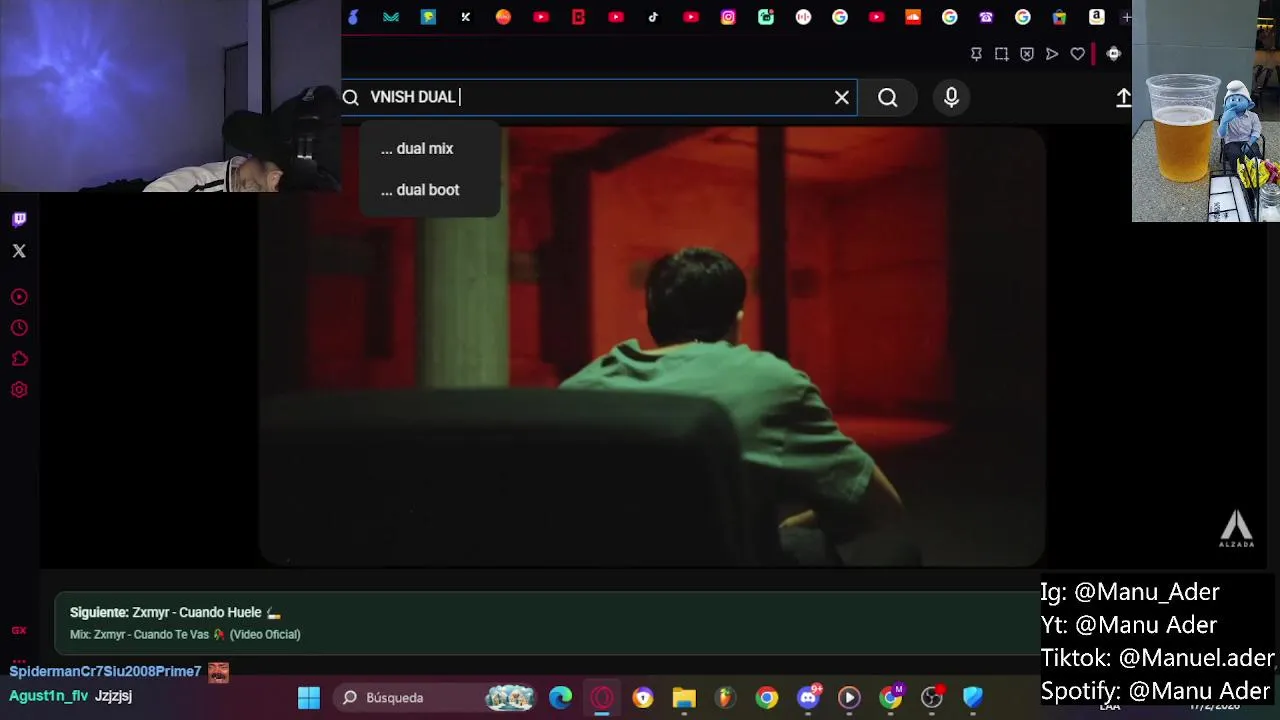This screenshot has height=720, width=1280.
Task: Open a new browser tab
Action: [1126, 17]
